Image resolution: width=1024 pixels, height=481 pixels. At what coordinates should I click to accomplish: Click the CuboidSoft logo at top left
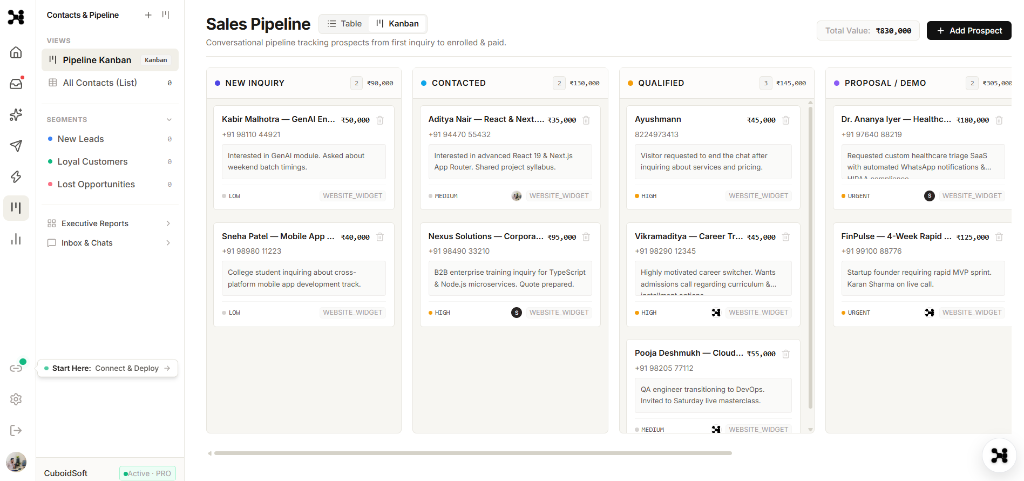[16, 17]
